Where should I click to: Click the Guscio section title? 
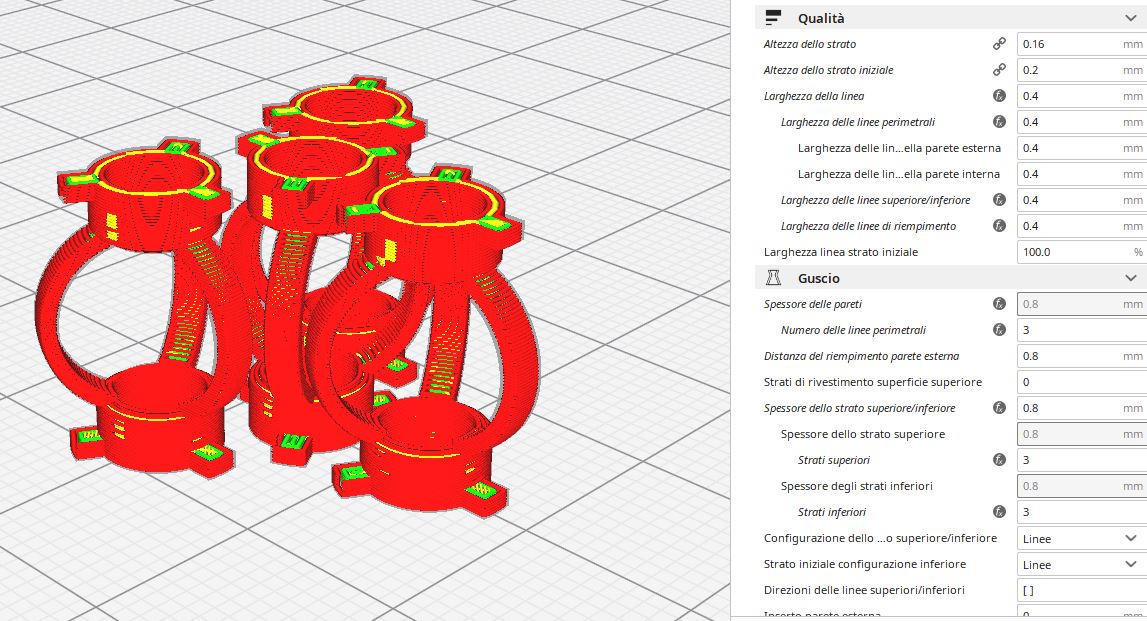point(819,278)
